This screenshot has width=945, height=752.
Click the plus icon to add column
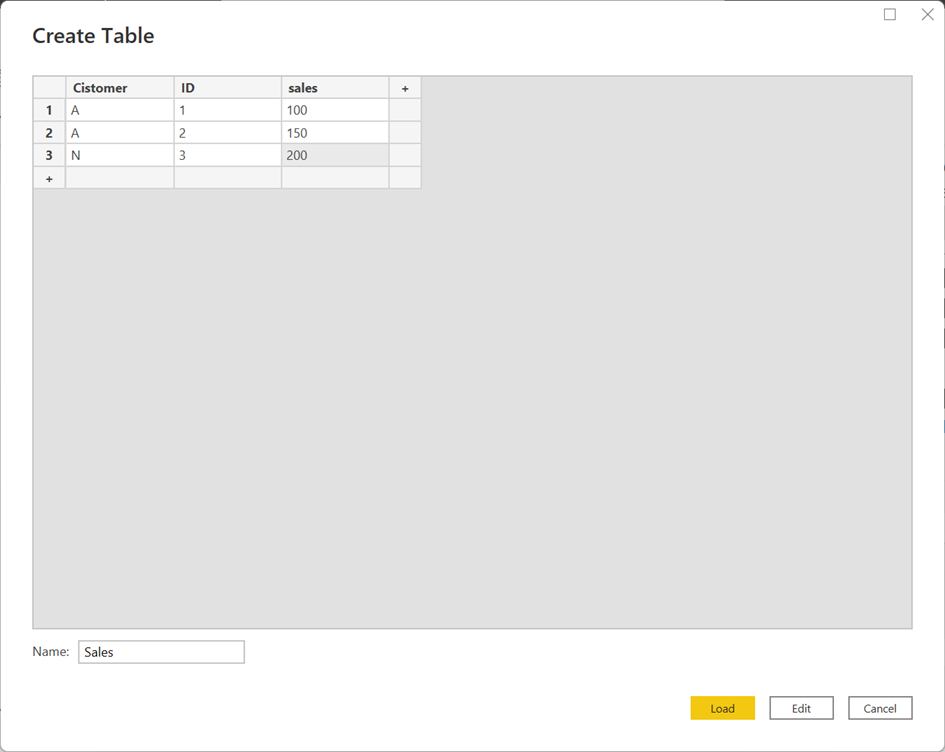point(405,88)
